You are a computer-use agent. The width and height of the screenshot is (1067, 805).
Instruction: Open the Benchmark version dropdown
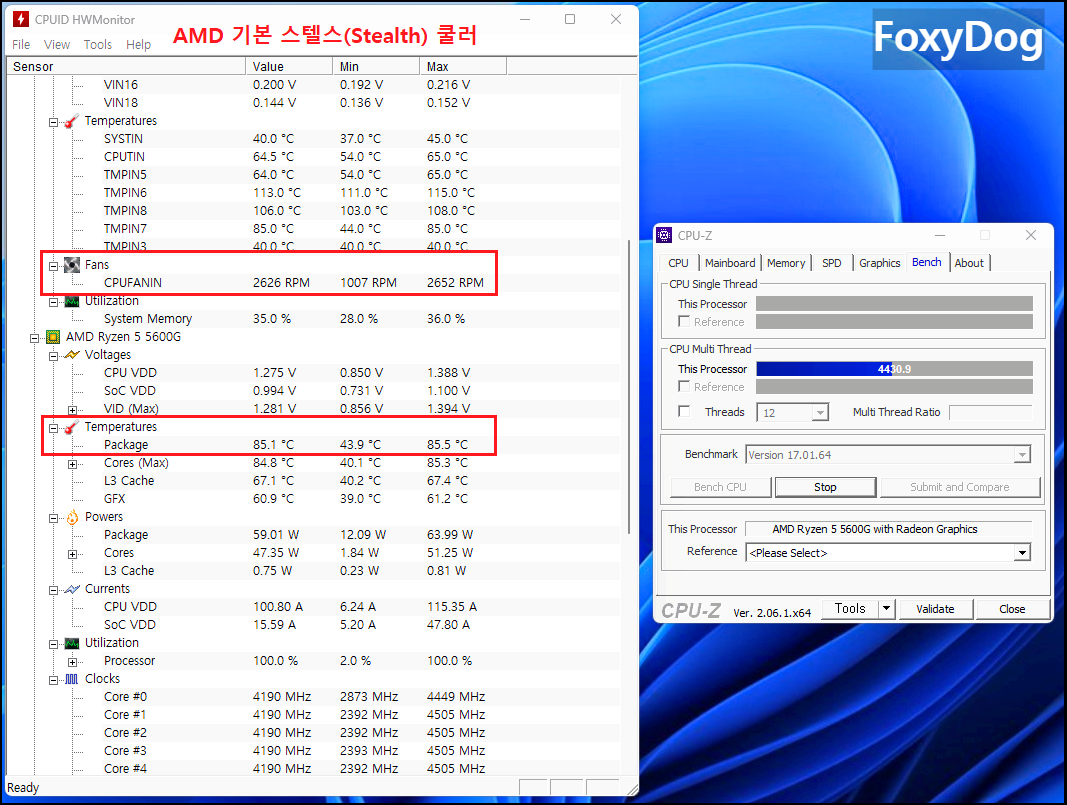click(x=1022, y=455)
